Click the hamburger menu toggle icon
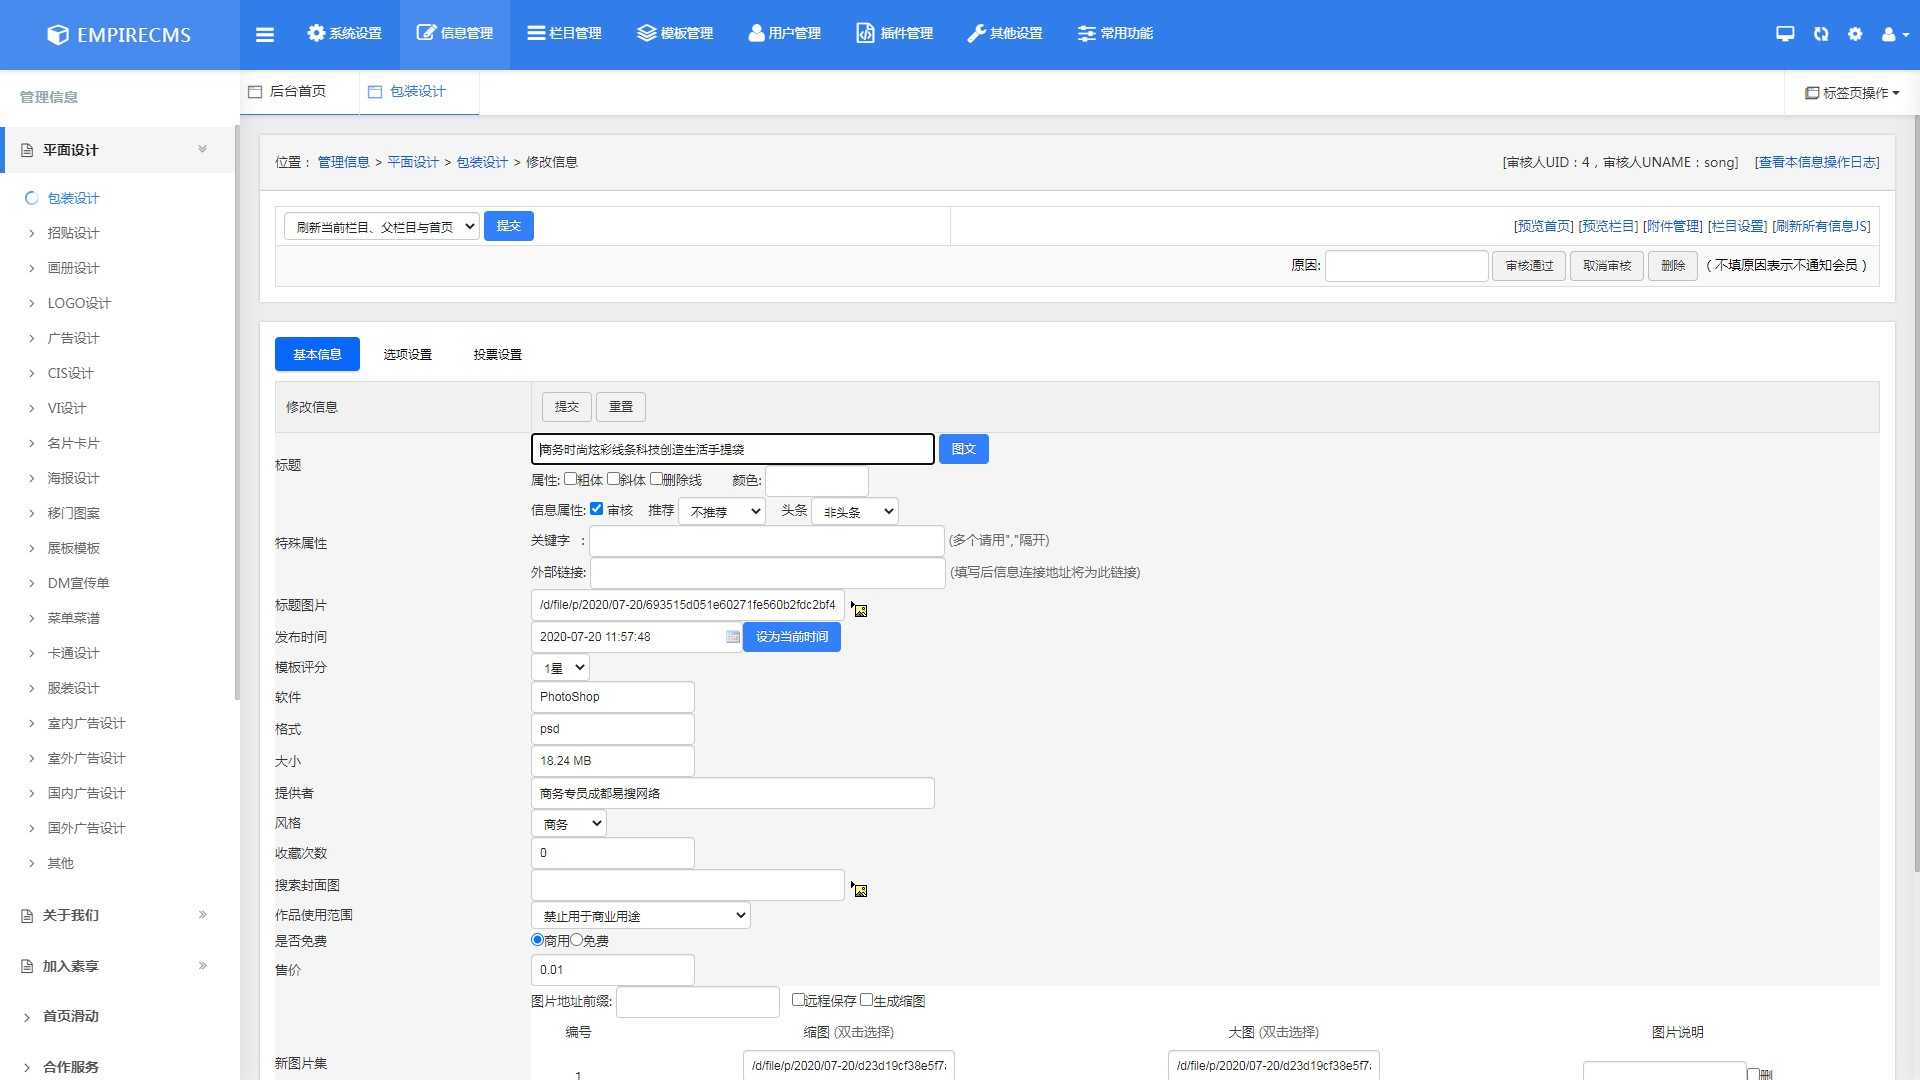The image size is (1920, 1080). (x=265, y=34)
